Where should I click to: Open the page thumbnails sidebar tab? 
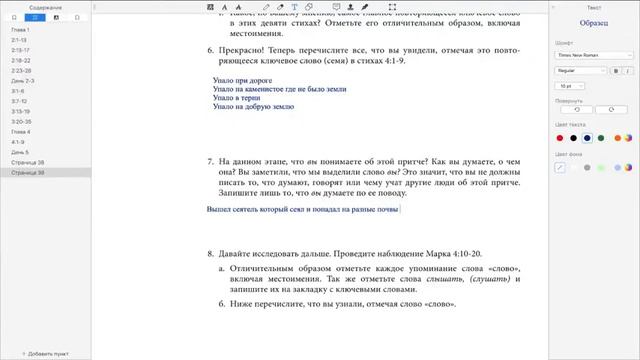click(77, 18)
